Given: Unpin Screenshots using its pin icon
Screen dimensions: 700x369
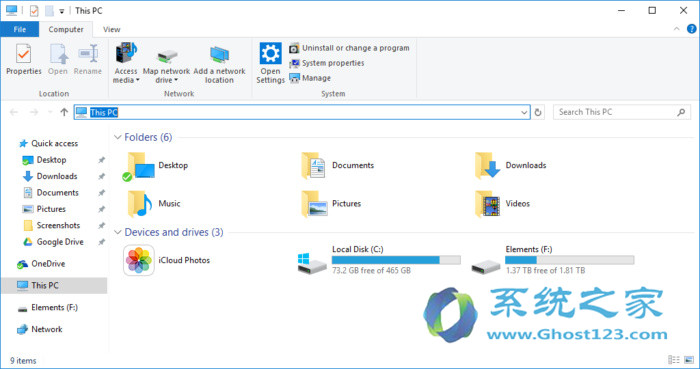Looking at the screenshot, I should [x=101, y=226].
